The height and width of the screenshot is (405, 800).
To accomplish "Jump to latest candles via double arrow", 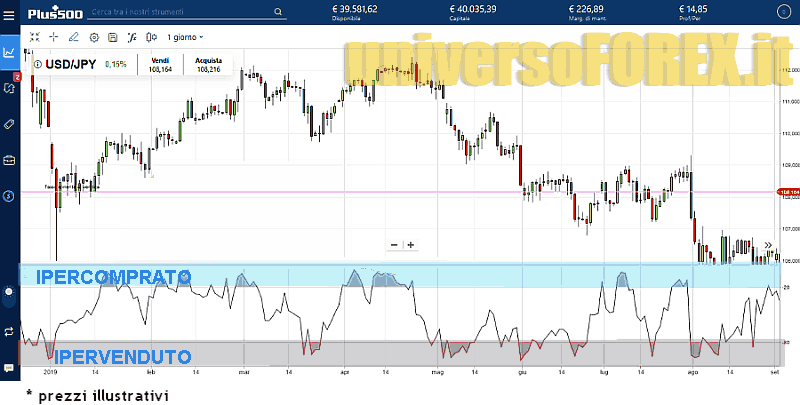I will pos(768,245).
